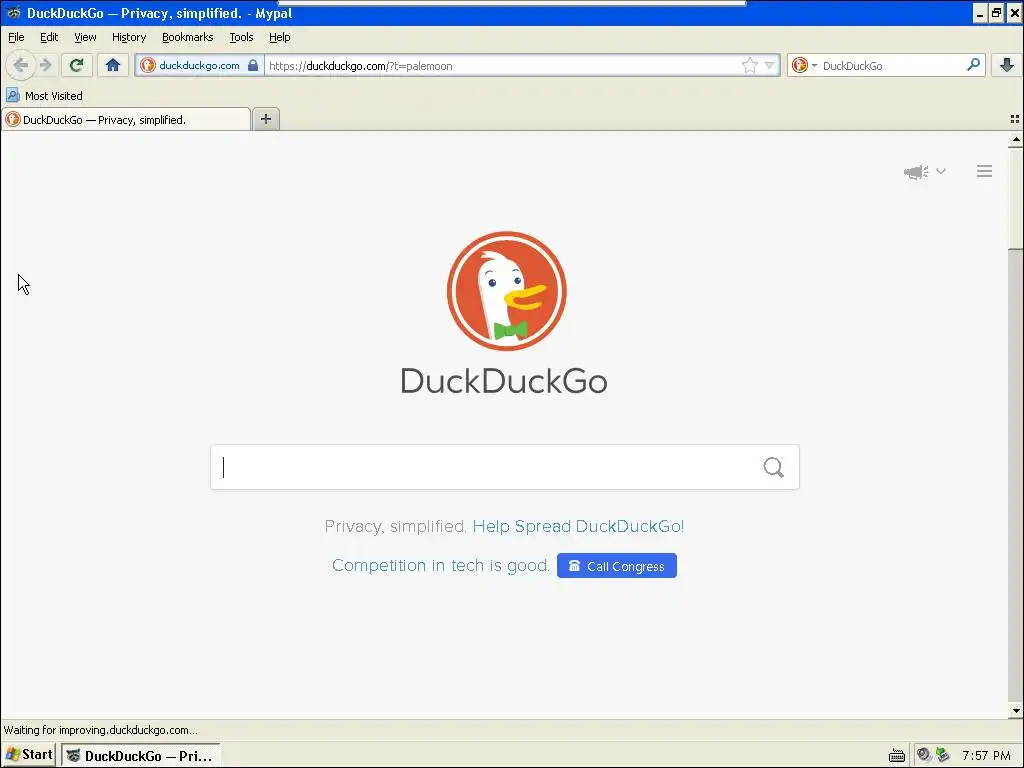This screenshot has height=768, width=1024.
Task: Click the search bar magnifier icon
Action: 973,65
